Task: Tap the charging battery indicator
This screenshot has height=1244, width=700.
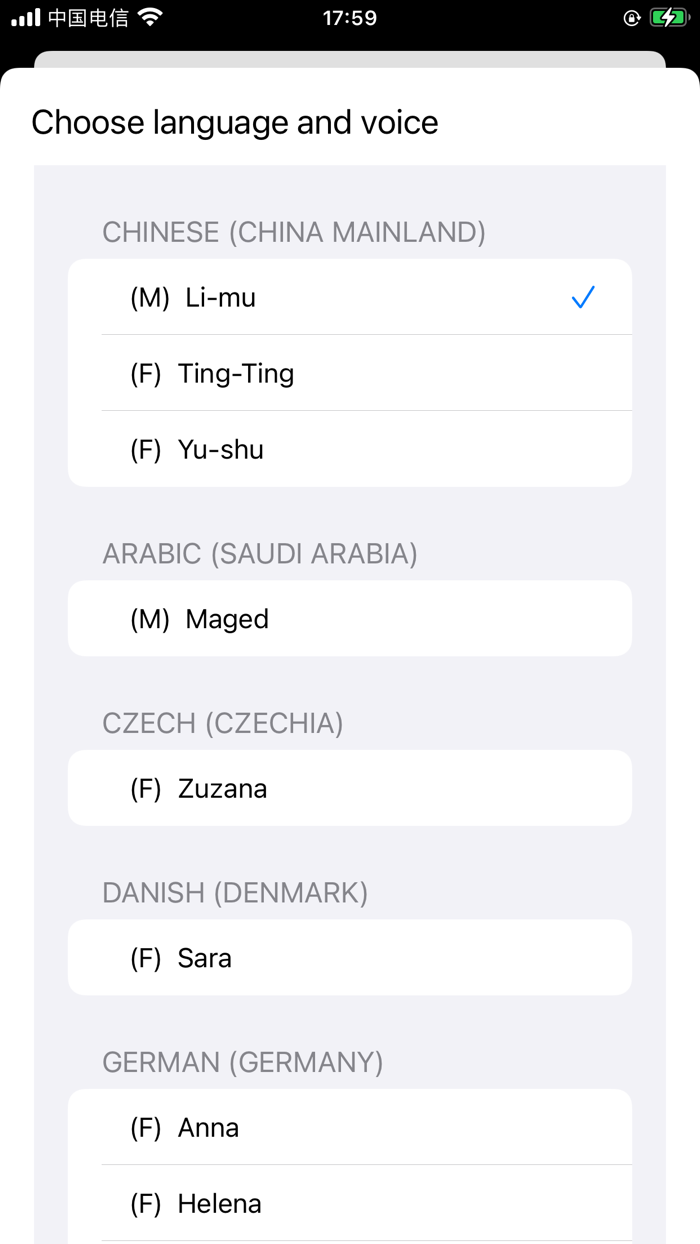Action: pos(668,16)
